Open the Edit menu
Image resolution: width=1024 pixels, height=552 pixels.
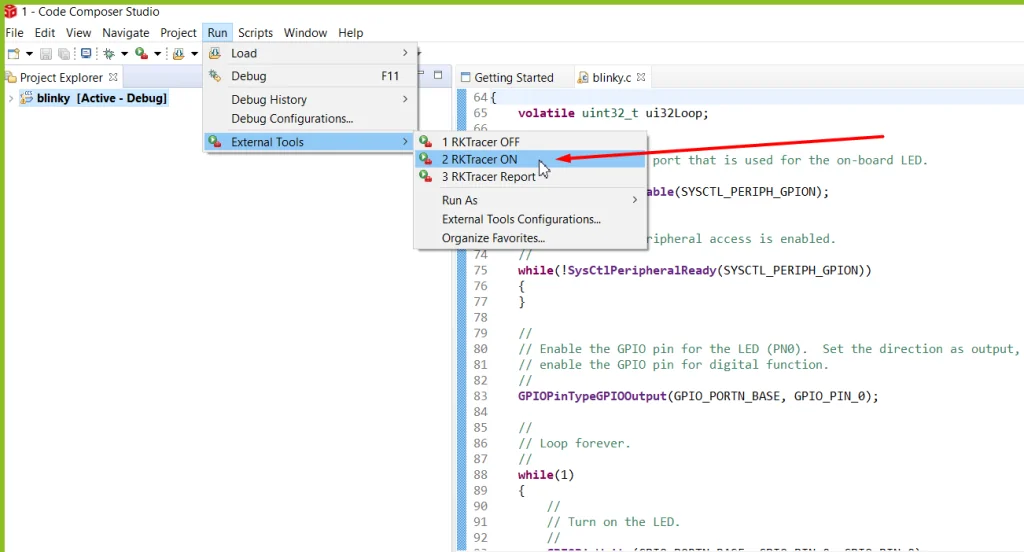pos(44,33)
